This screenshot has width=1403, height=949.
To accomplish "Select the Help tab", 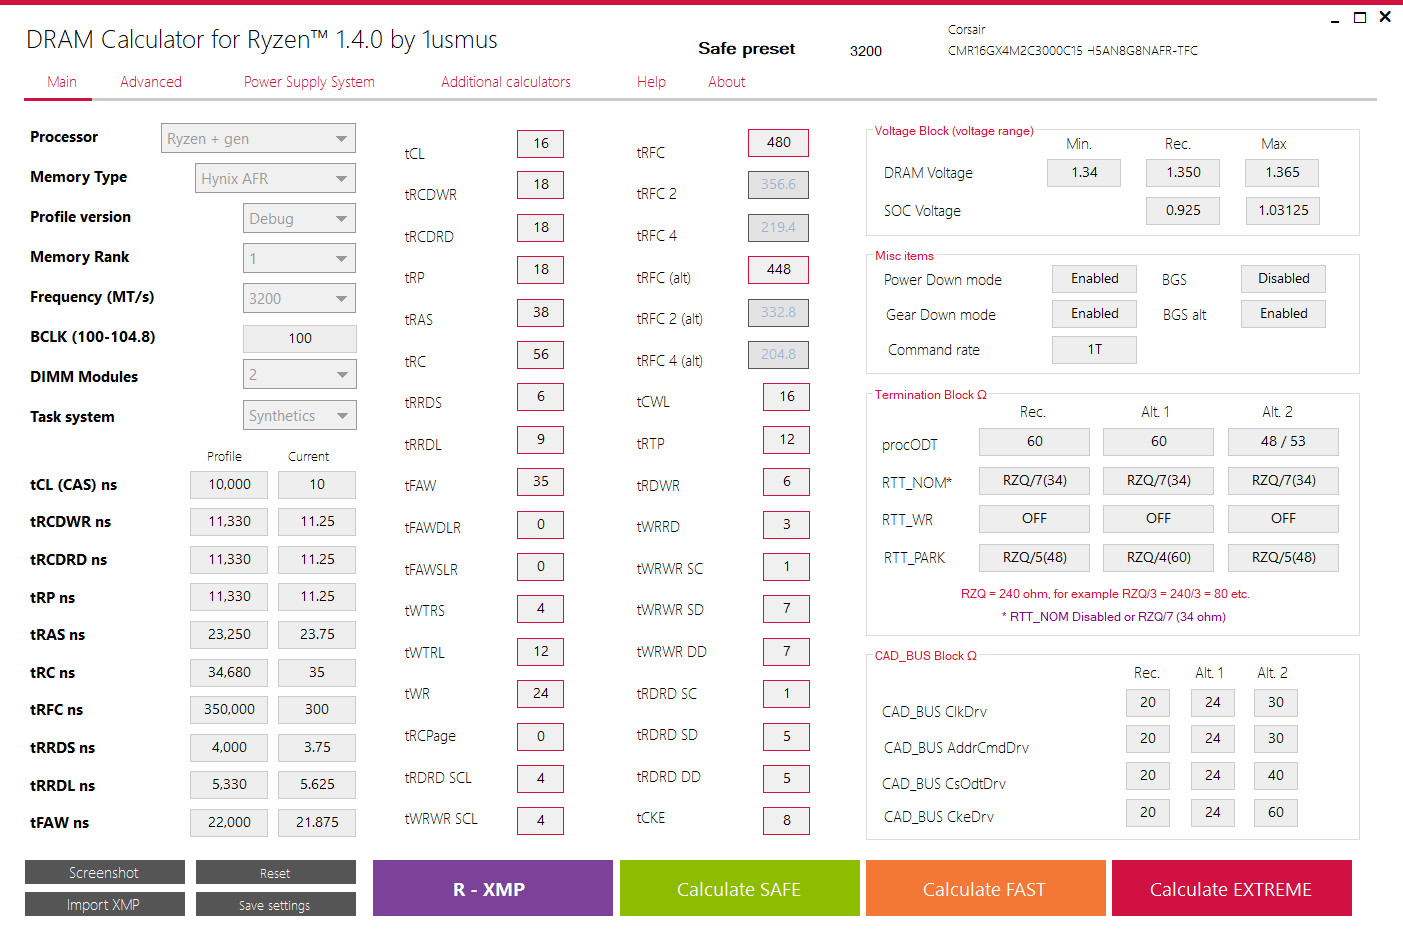I will (651, 82).
